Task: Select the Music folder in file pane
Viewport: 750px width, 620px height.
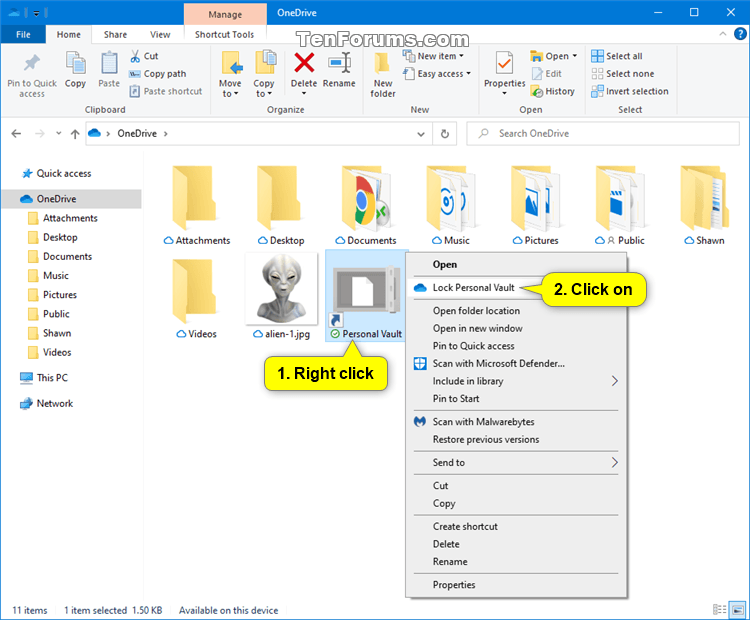Action: coord(451,206)
